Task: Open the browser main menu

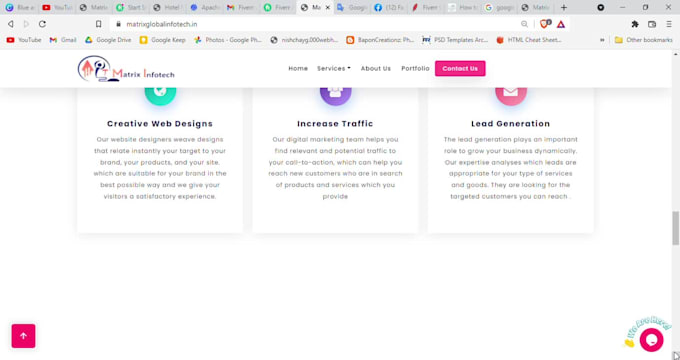Action: 669,24
